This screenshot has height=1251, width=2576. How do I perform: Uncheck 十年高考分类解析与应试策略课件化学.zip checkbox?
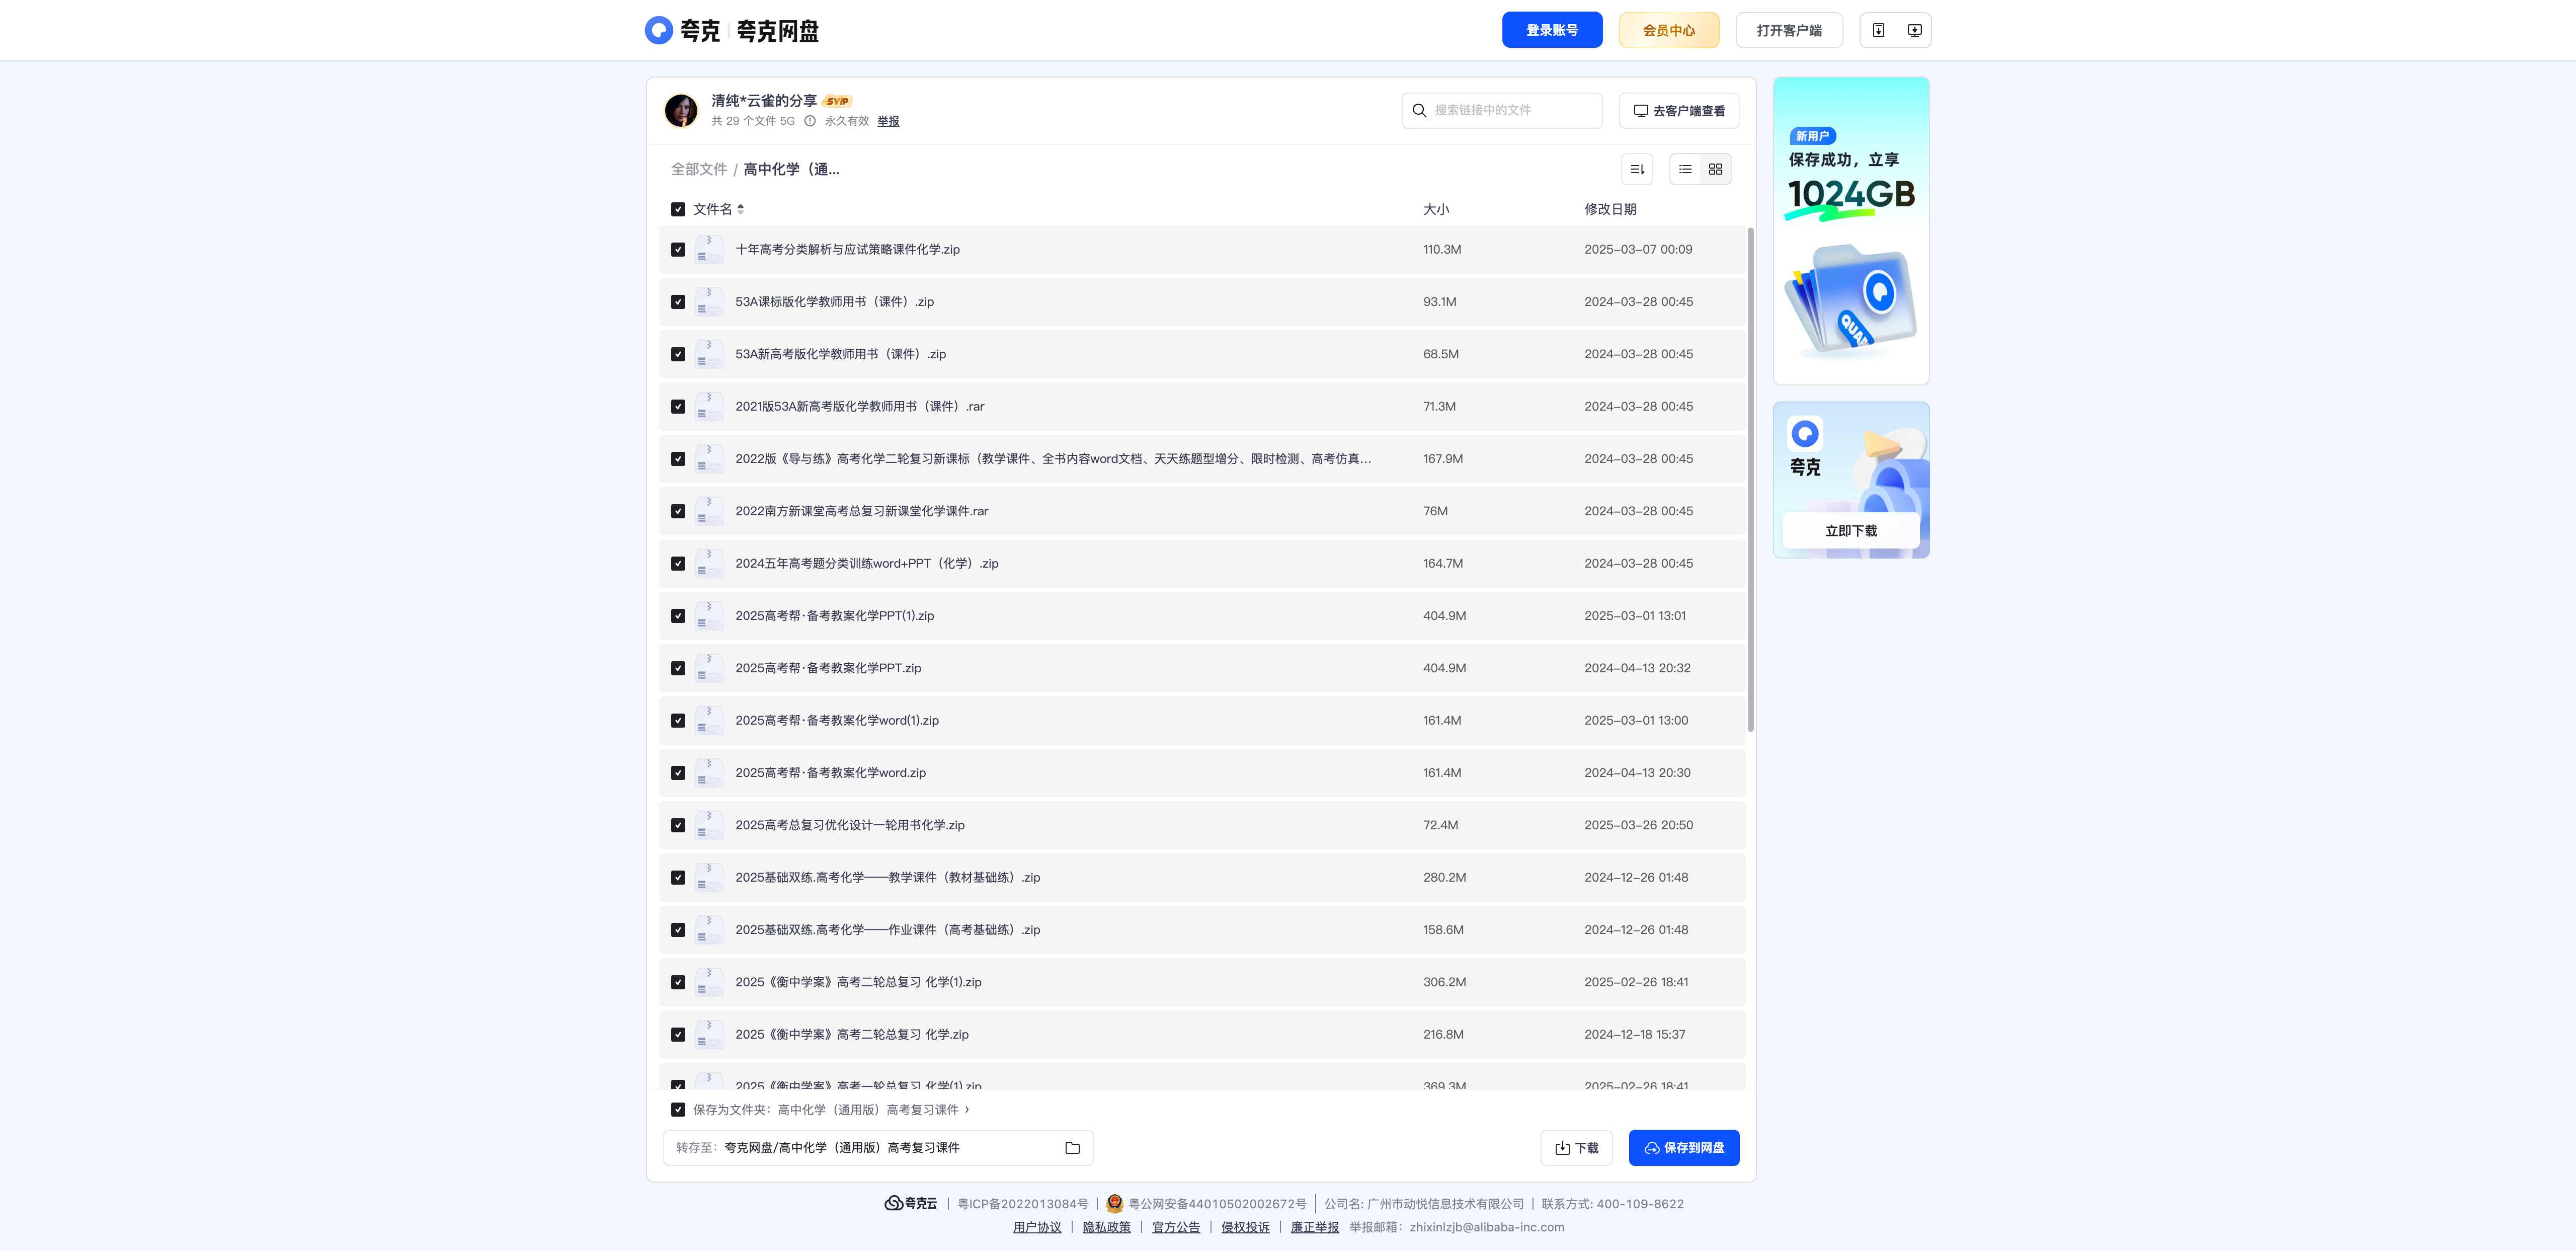click(x=678, y=249)
